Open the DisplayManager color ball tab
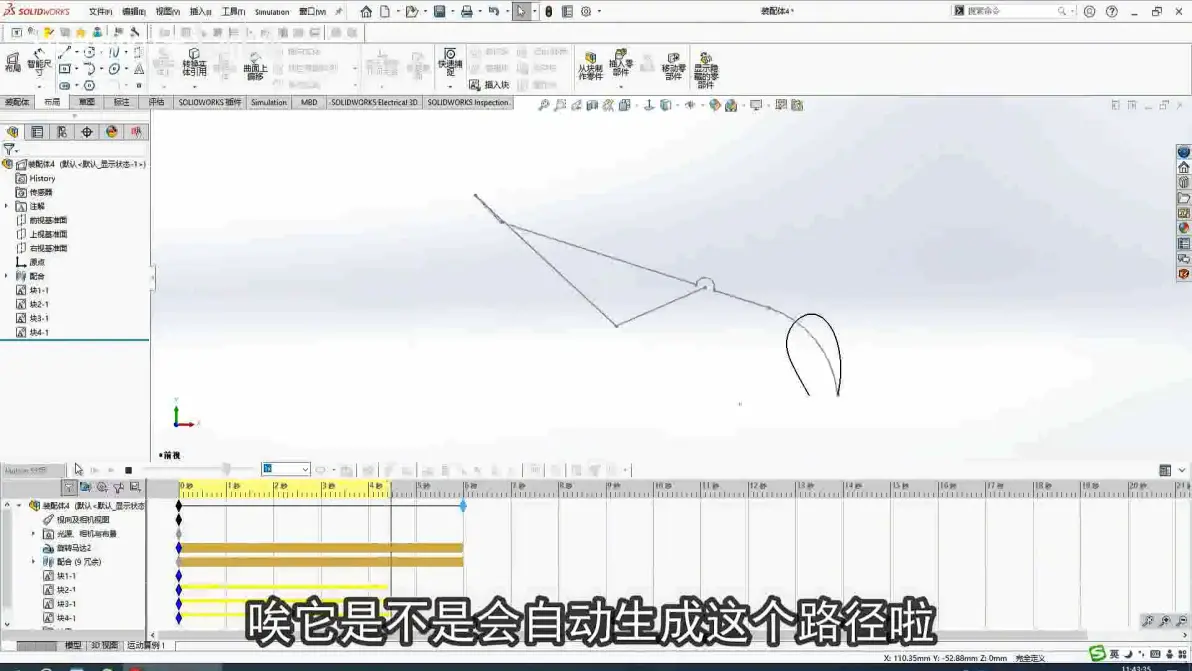Image resolution: width=1192 pixels, height=671 pixels. click(x=112, y=131)
